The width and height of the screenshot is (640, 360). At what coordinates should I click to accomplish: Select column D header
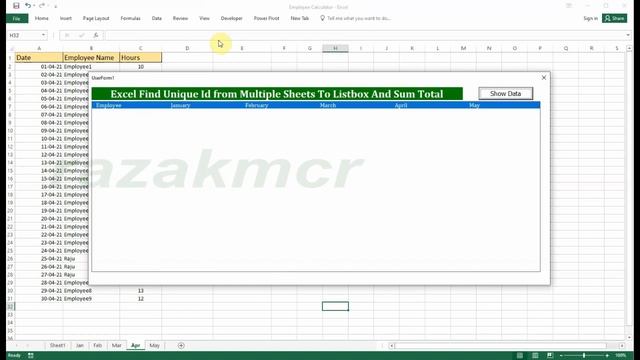187,48
